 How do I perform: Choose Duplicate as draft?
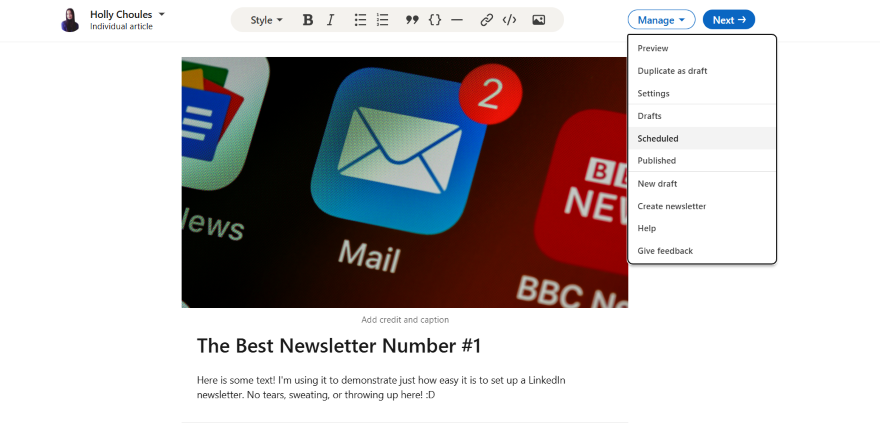pyautogui.click(x=702, y=71)
